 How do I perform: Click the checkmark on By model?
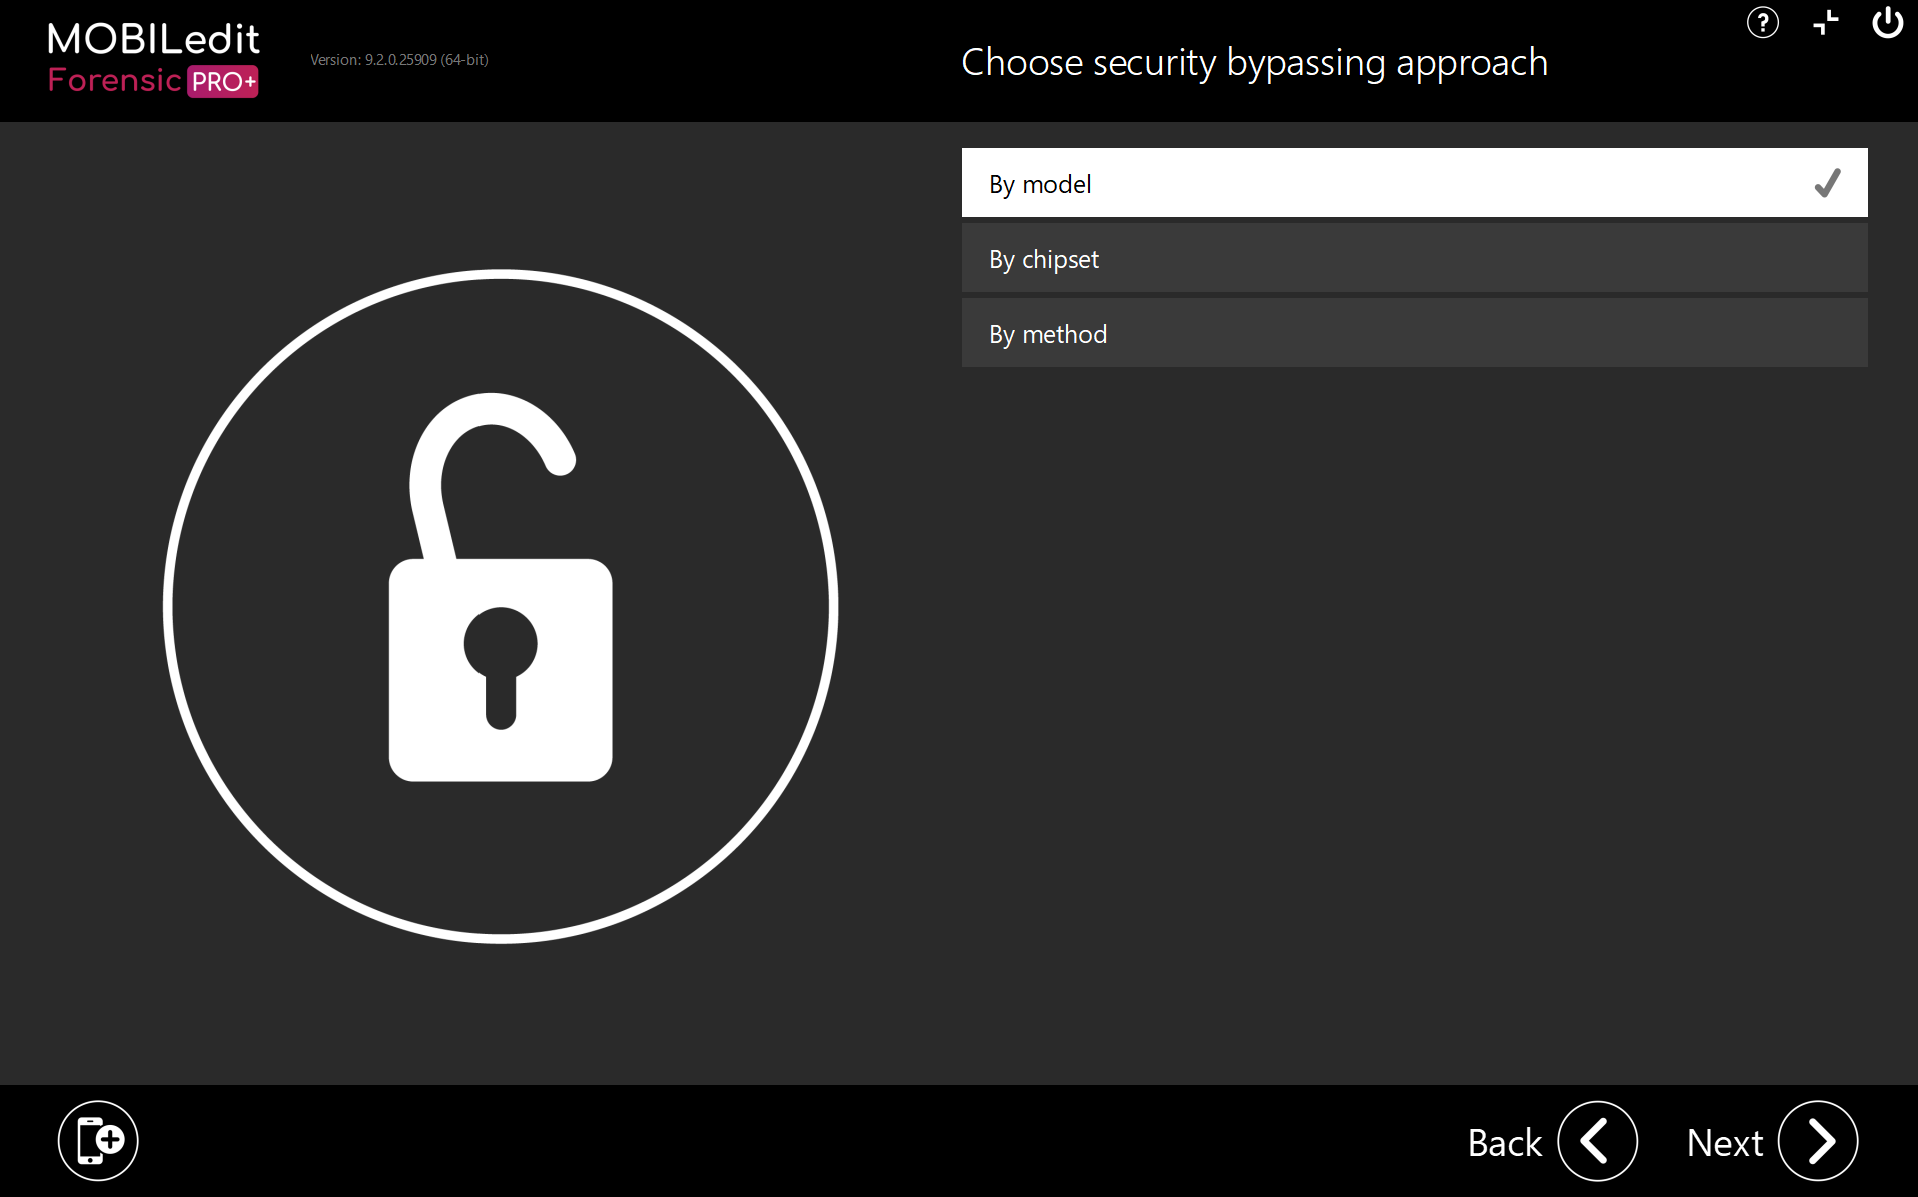point(1827,183)
